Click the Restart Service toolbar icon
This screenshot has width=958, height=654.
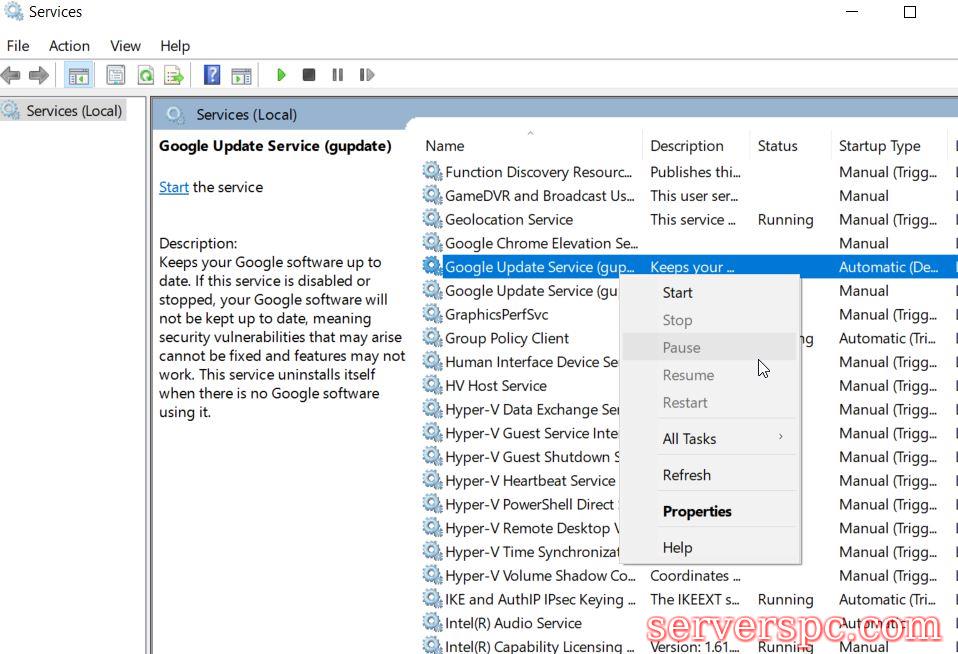[x=366, y=75]
